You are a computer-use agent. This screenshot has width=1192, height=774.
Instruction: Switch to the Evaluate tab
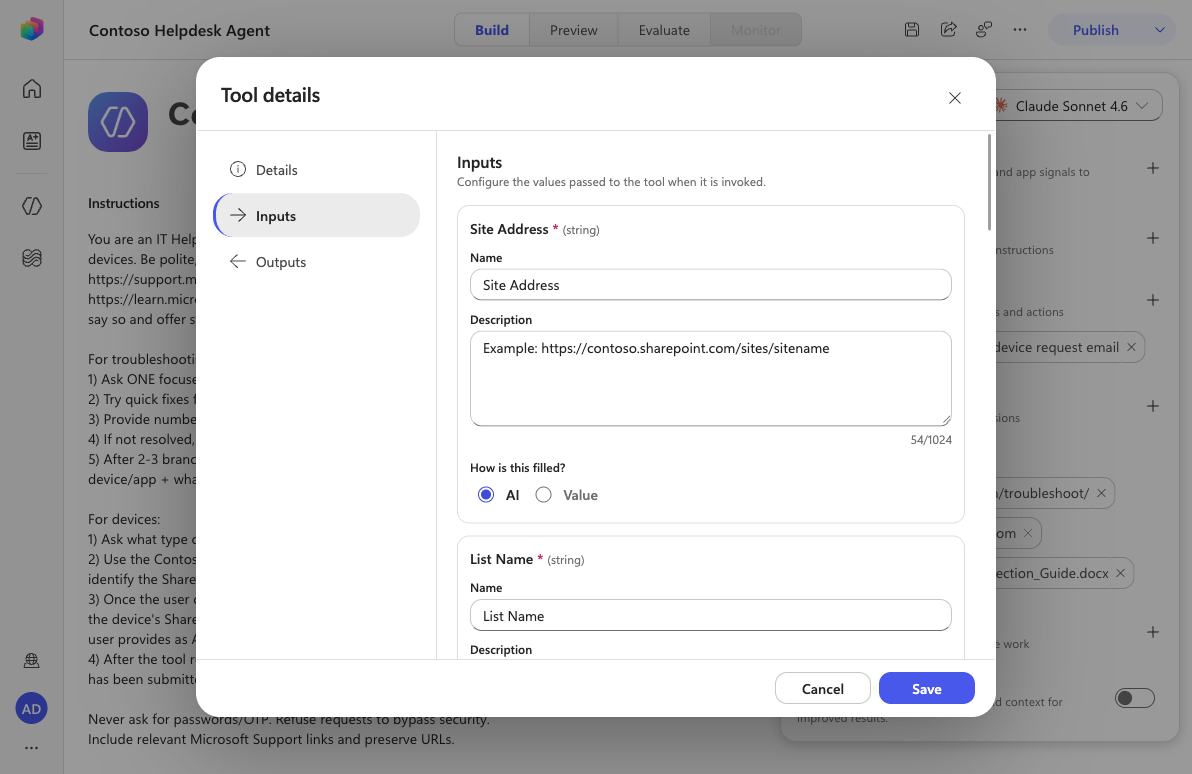(664, 30)
